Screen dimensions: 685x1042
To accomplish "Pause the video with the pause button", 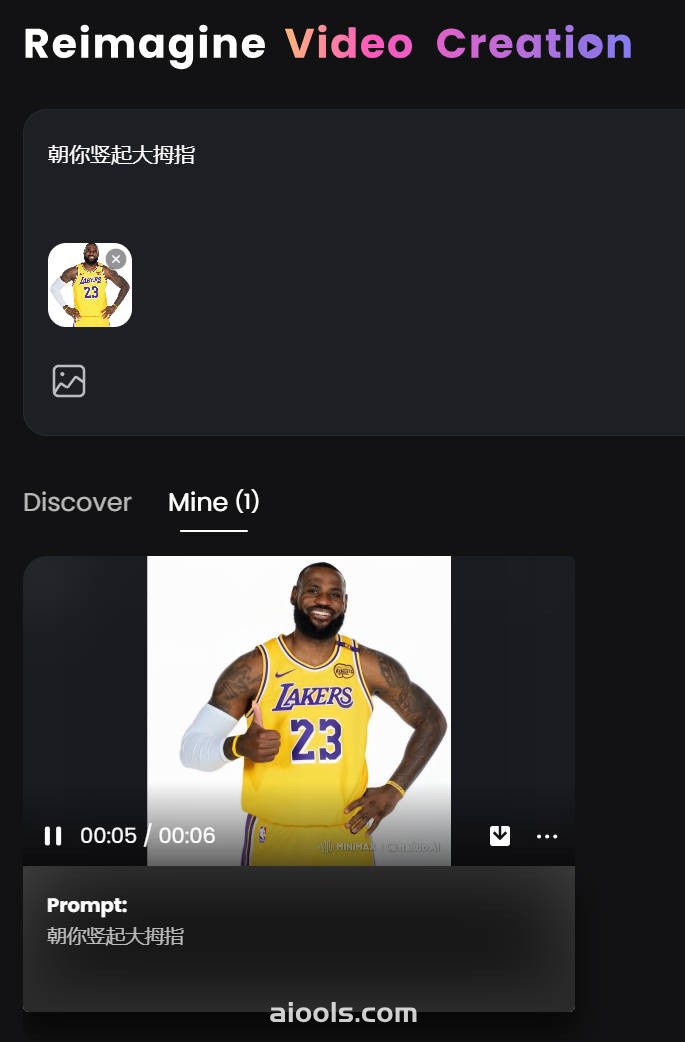I will (53, 835).
